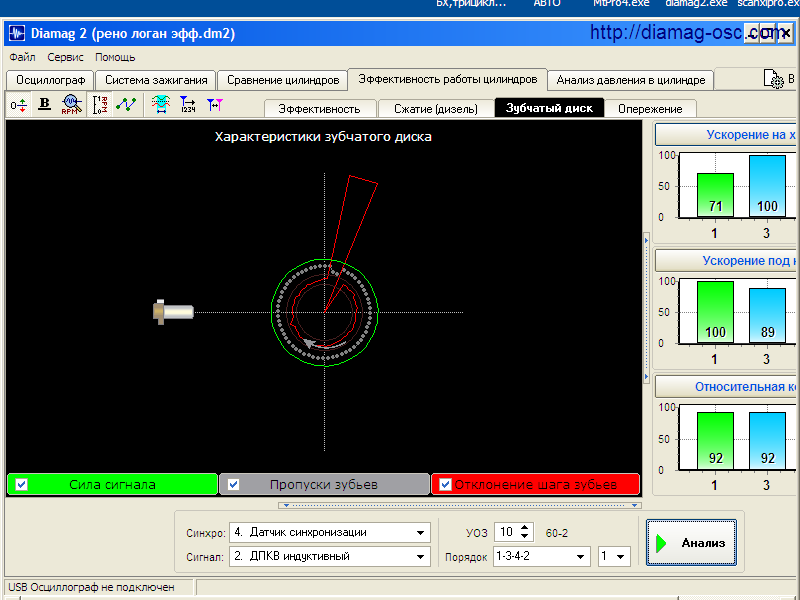
Task: Open the Эффективность sub-tab
Action: click(x=319, y=109)
